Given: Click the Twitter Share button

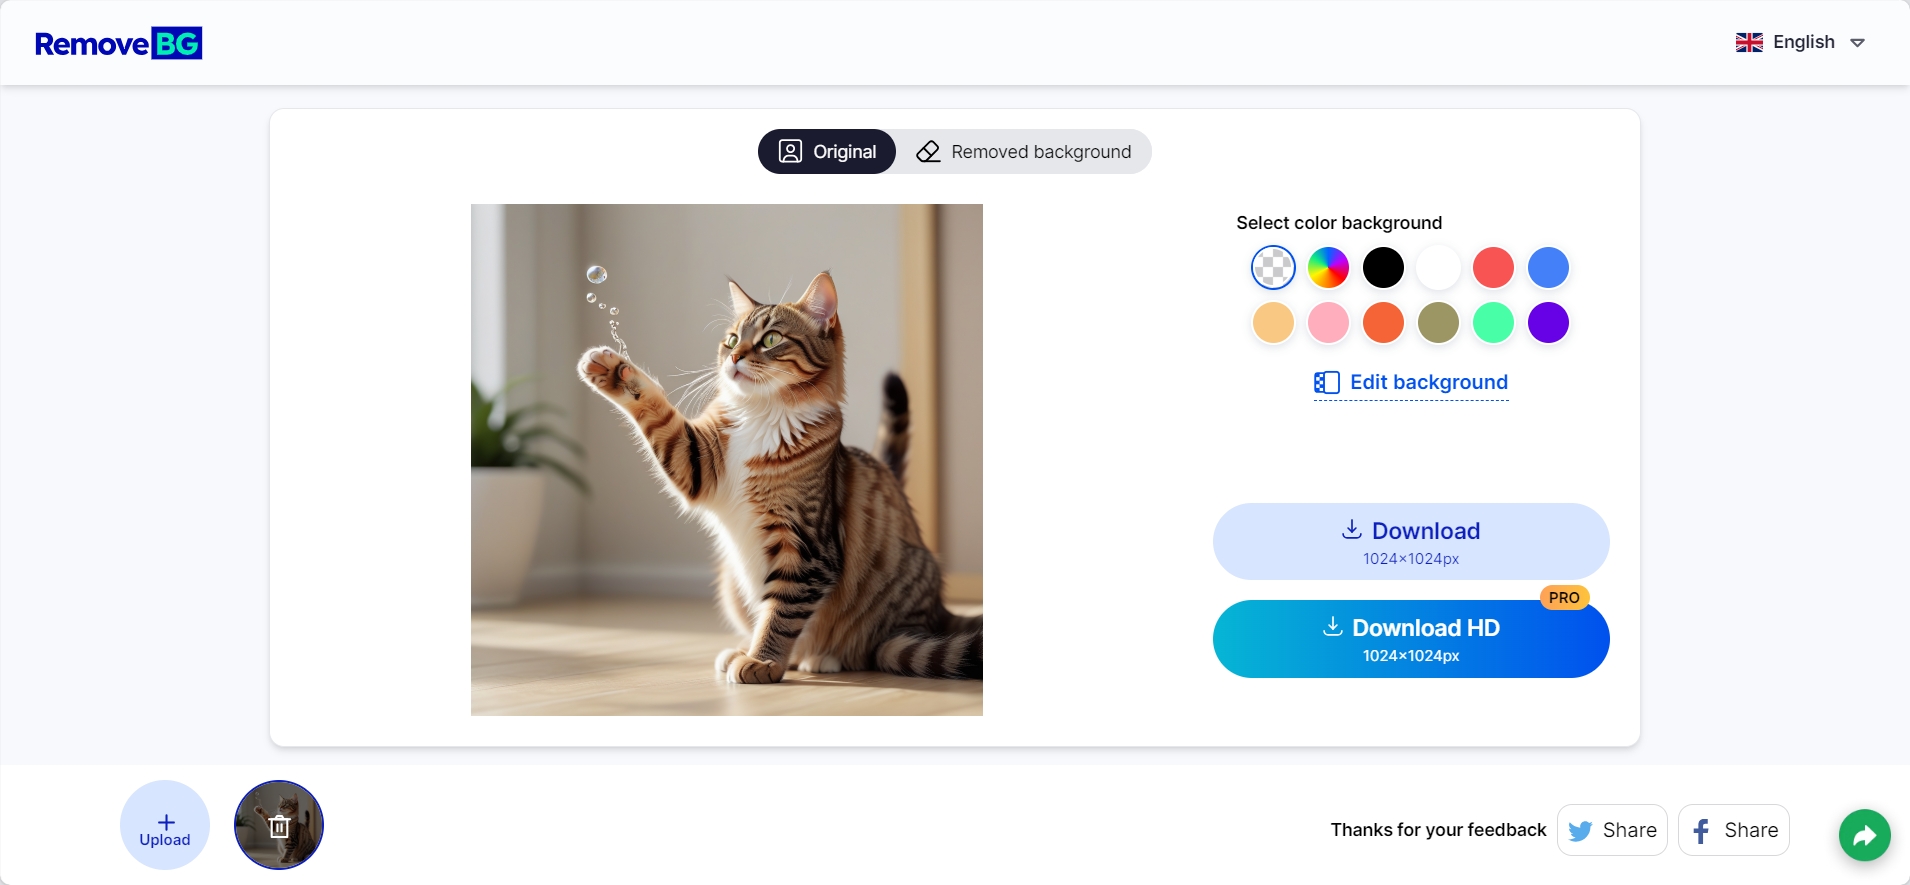Looking at the screenshot, I should click(1612, 830).
